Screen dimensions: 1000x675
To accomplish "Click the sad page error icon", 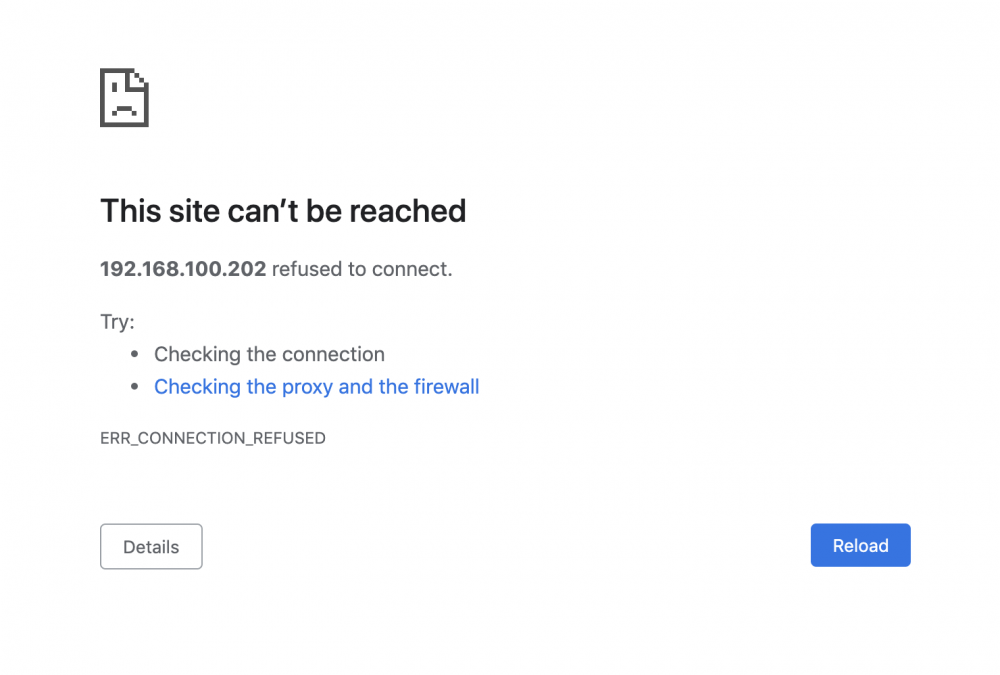I will (x=124, y=98).
